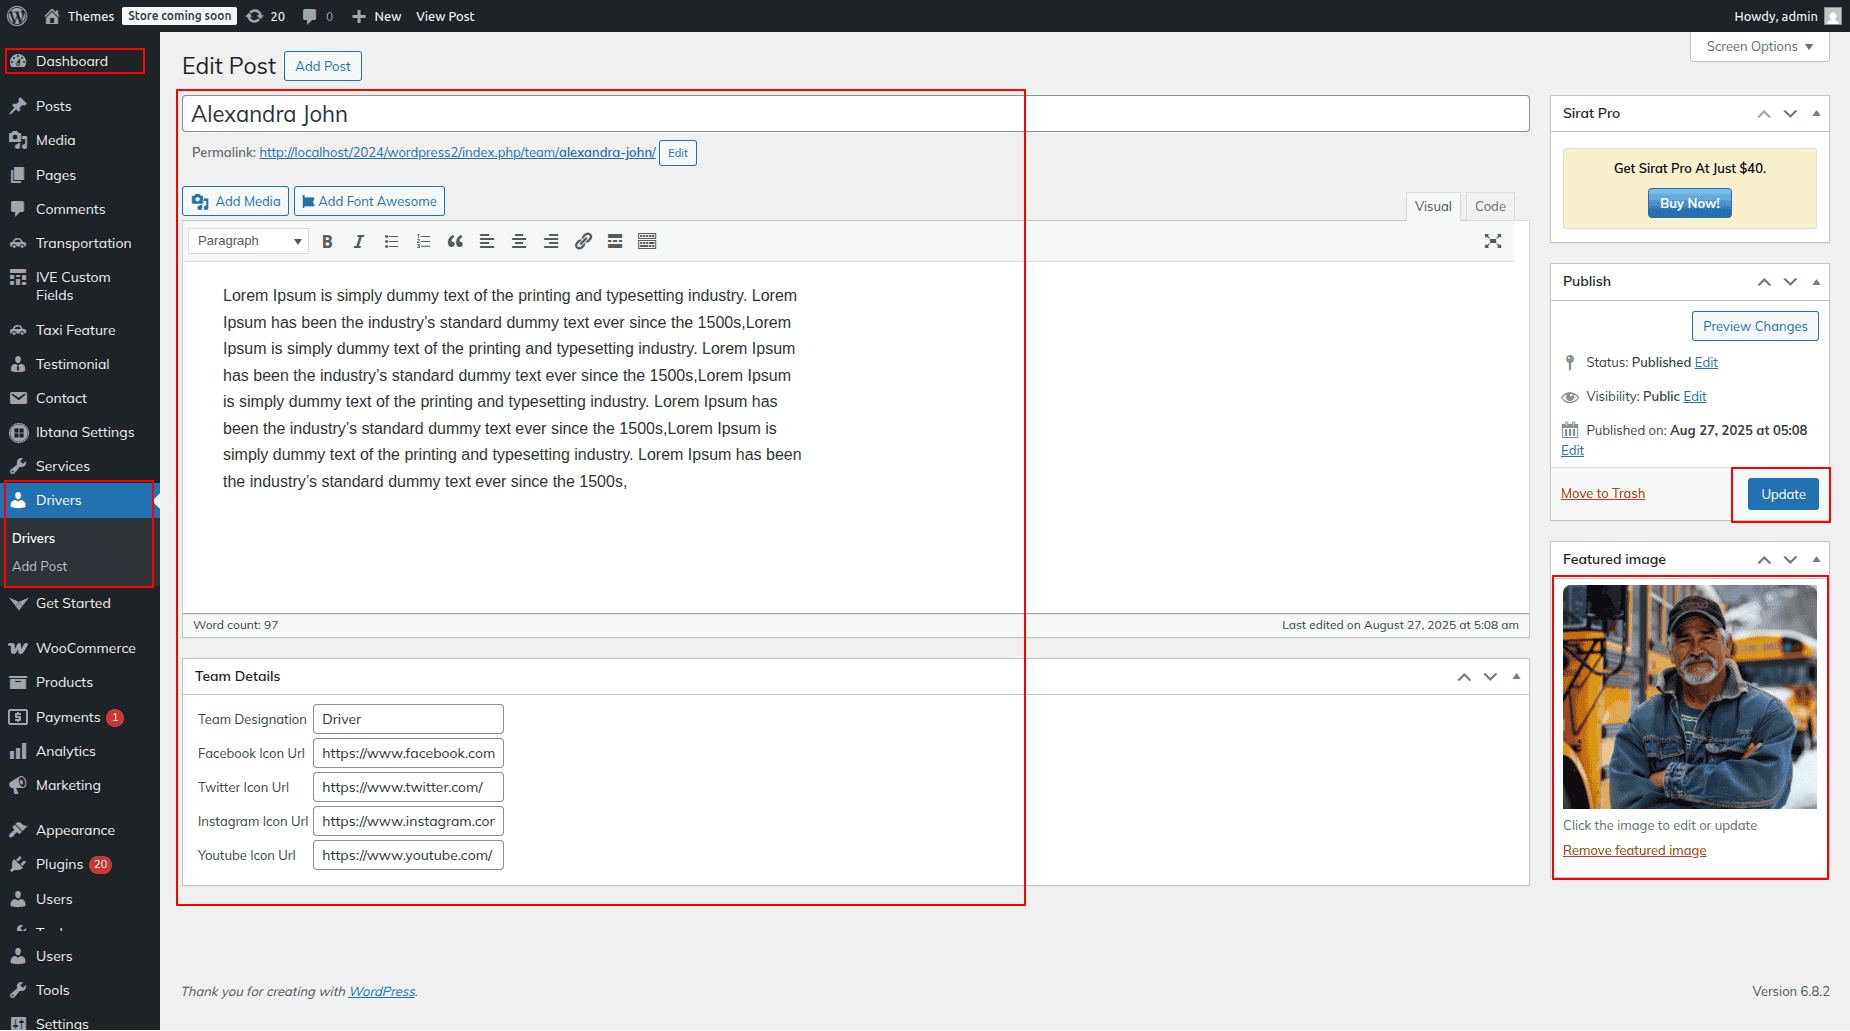The height and width of the screenshot is (1031, 1850).
Task: Open WooCommerce in the sidebar menu
Action: point(85,648)
